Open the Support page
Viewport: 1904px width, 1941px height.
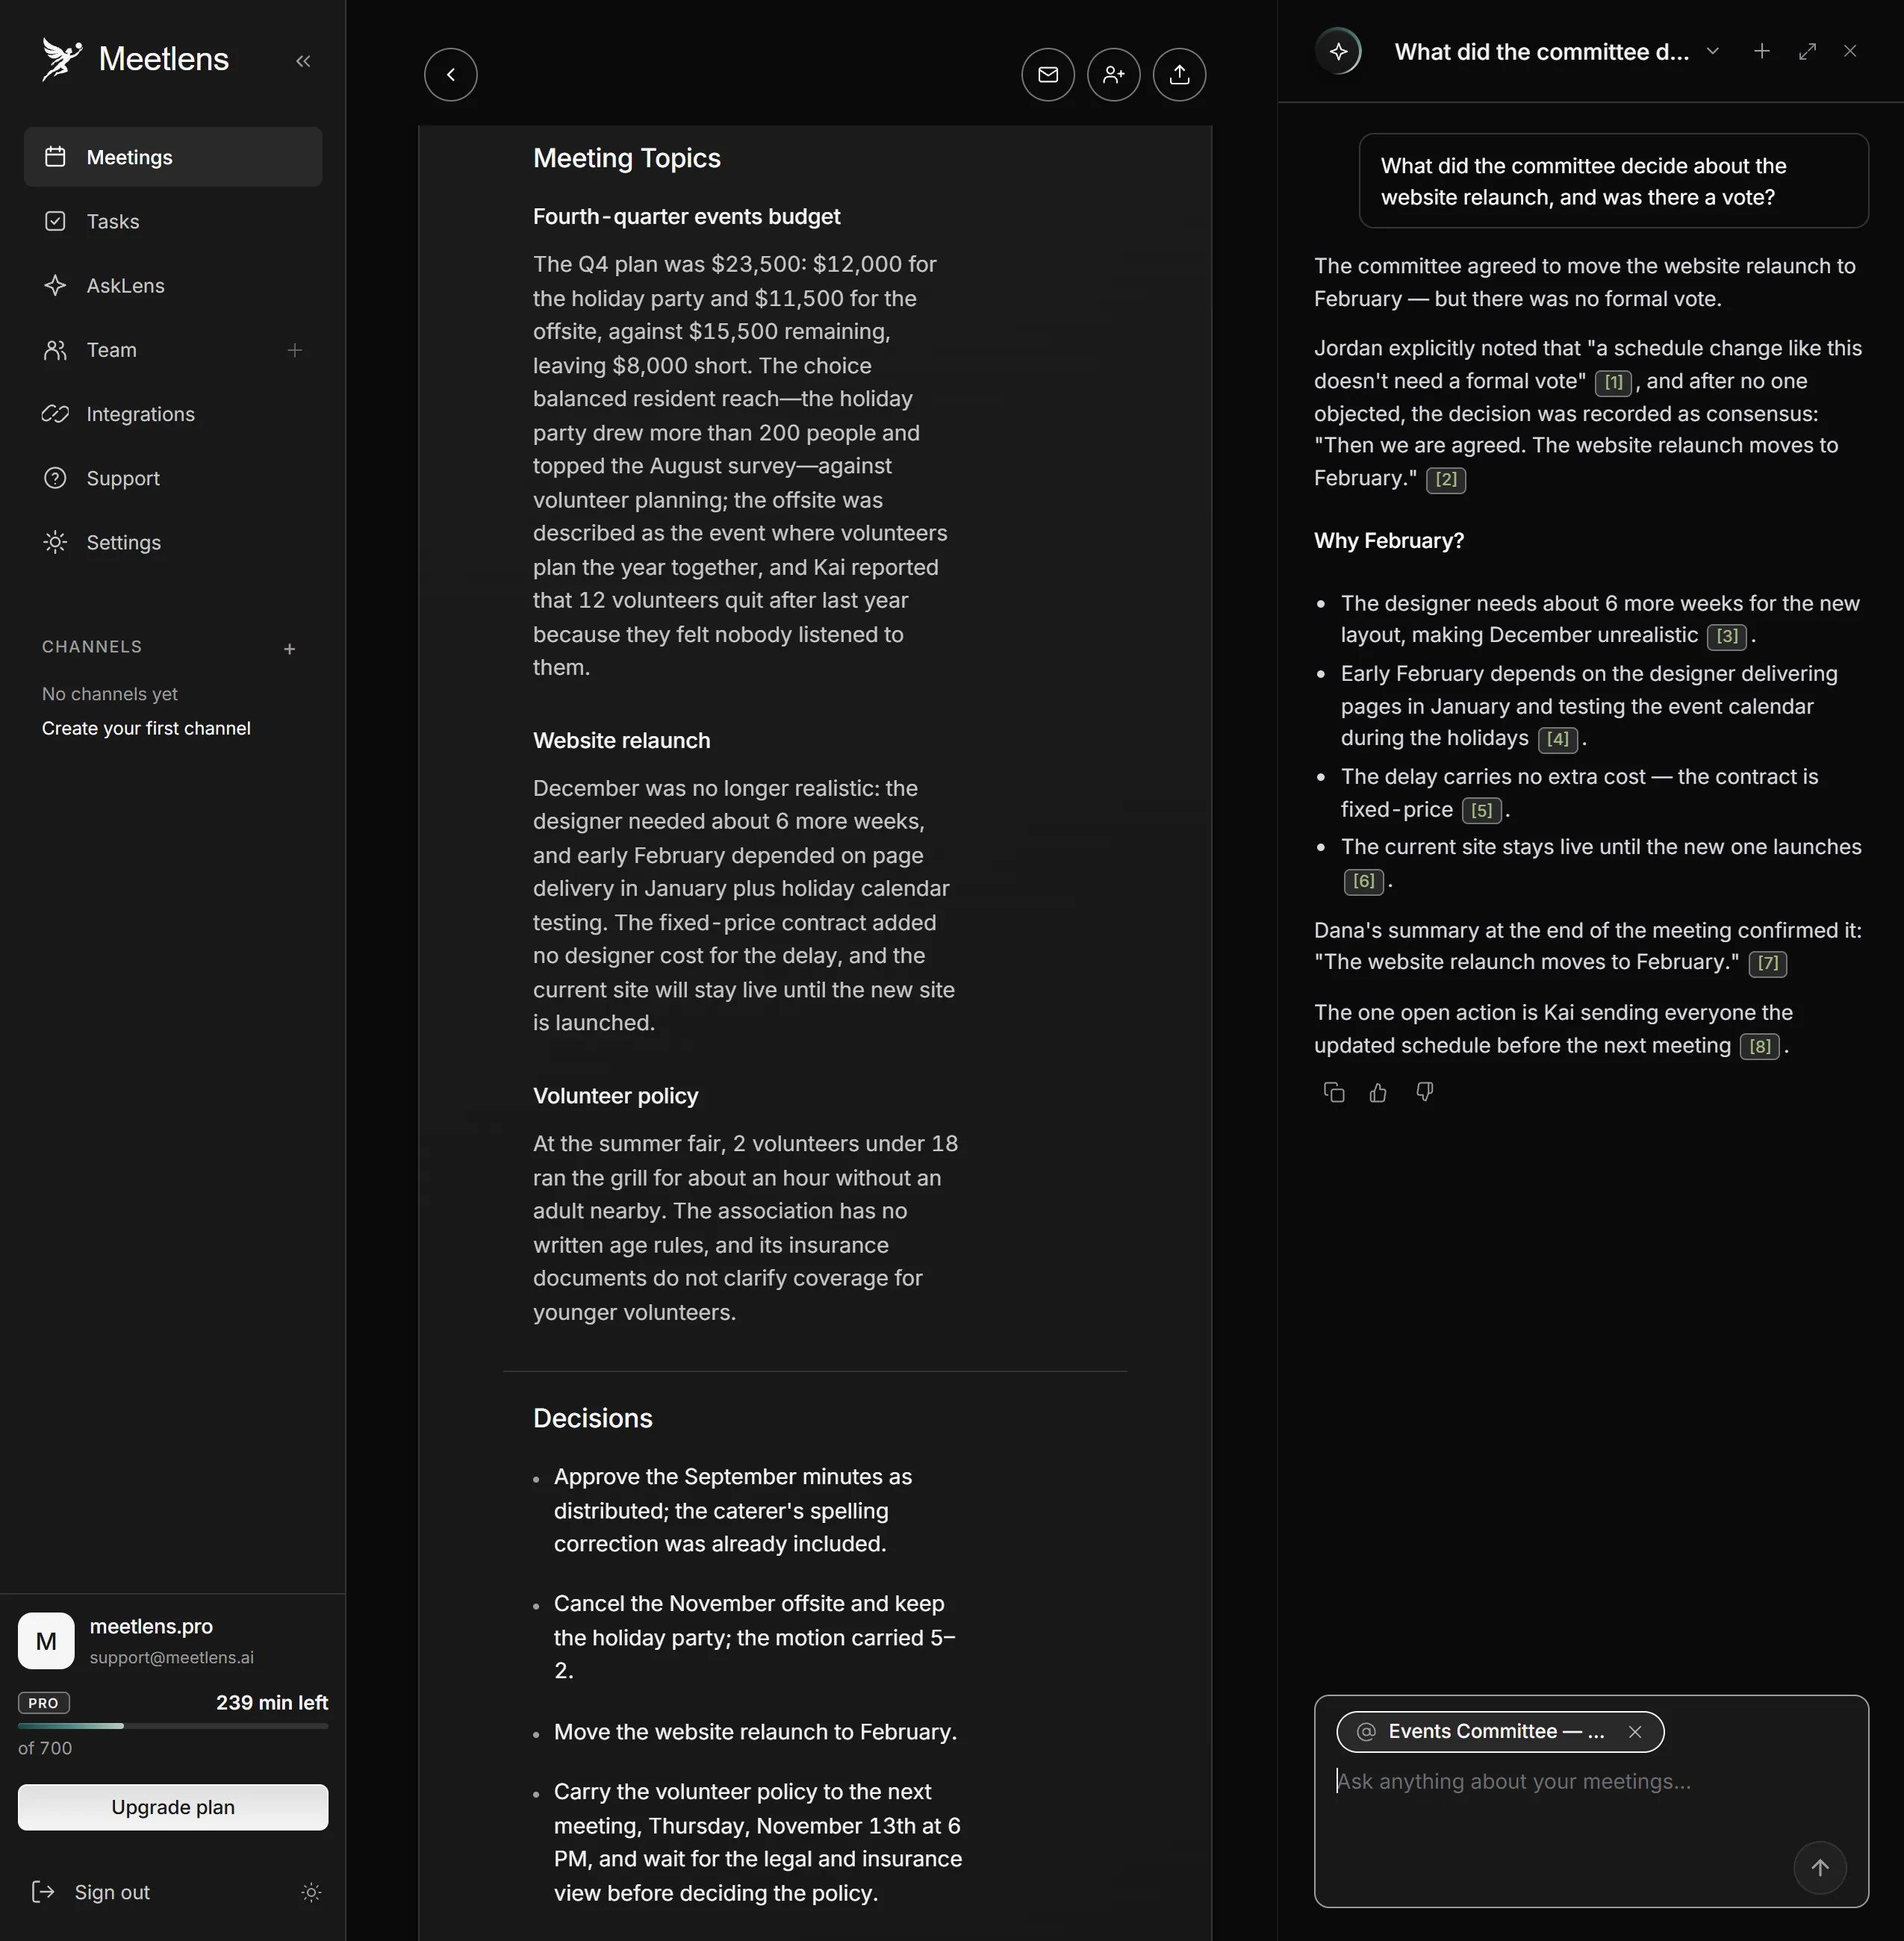tap(173, 478)
